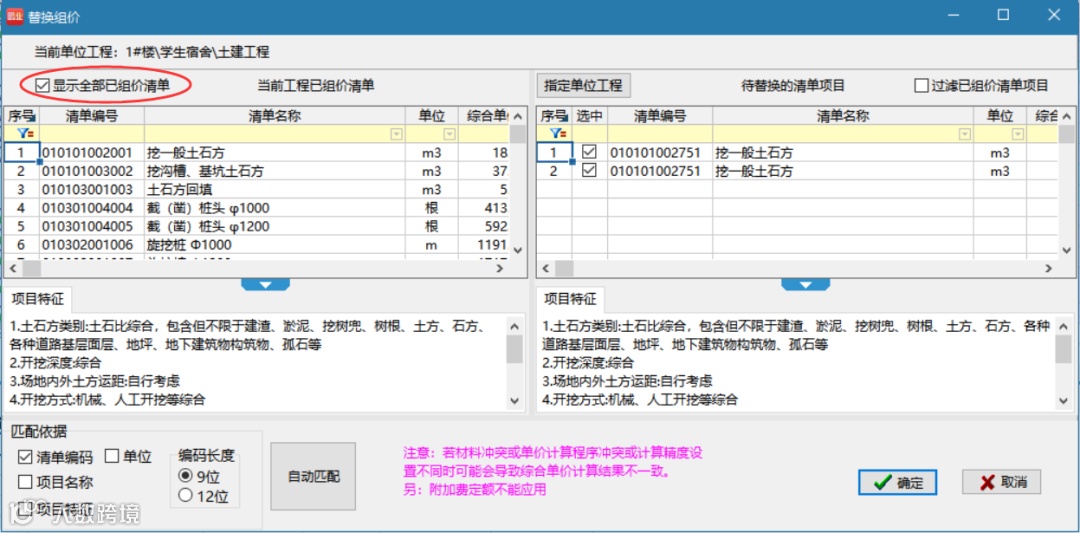Confirm with 确定 button
This screenshot has width=1080, height=533.
897,483
